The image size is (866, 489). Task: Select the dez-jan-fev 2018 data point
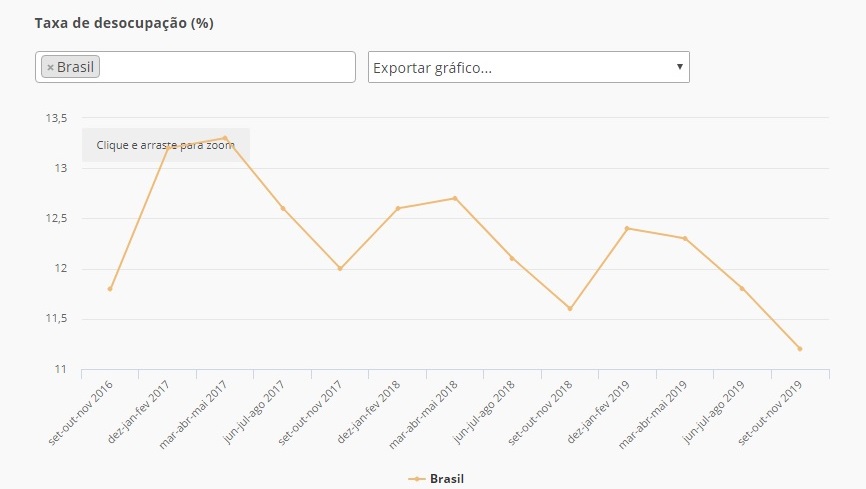(398, 208)
